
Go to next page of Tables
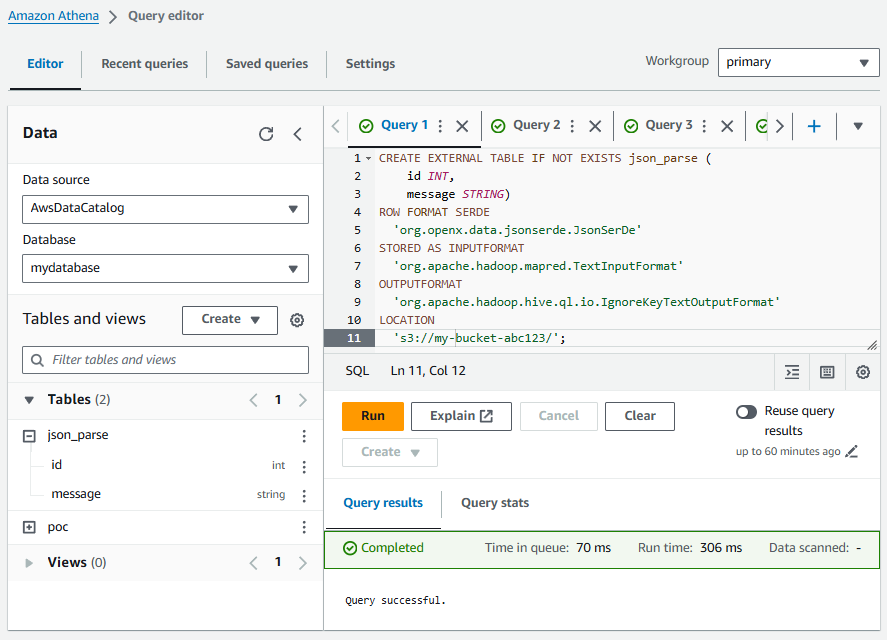coord(303,400)
